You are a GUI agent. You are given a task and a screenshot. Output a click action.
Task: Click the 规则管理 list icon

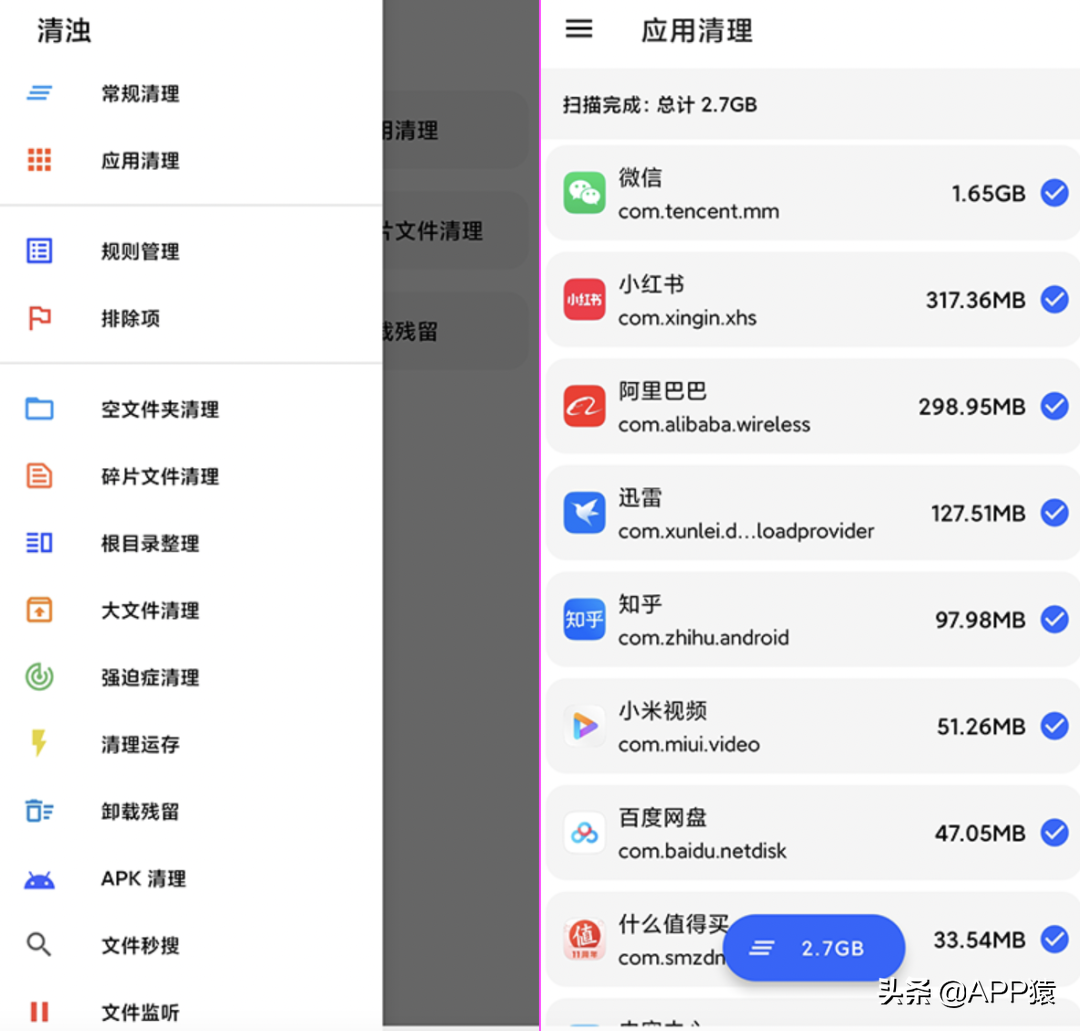coord(39,251)
